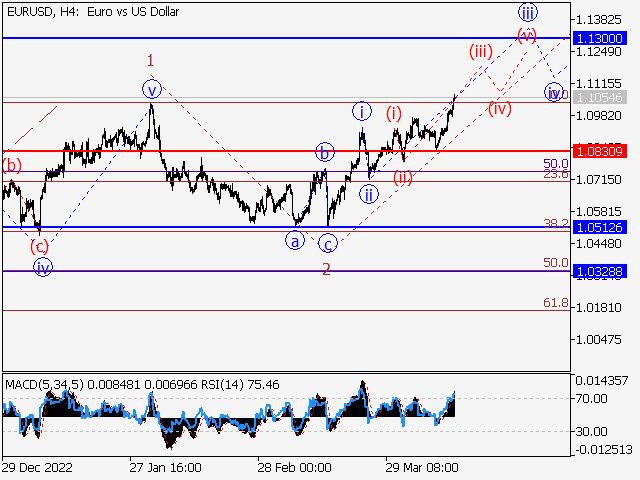Select the blue 1.13000 price level label
640x480 pixels.
point(600,38)
